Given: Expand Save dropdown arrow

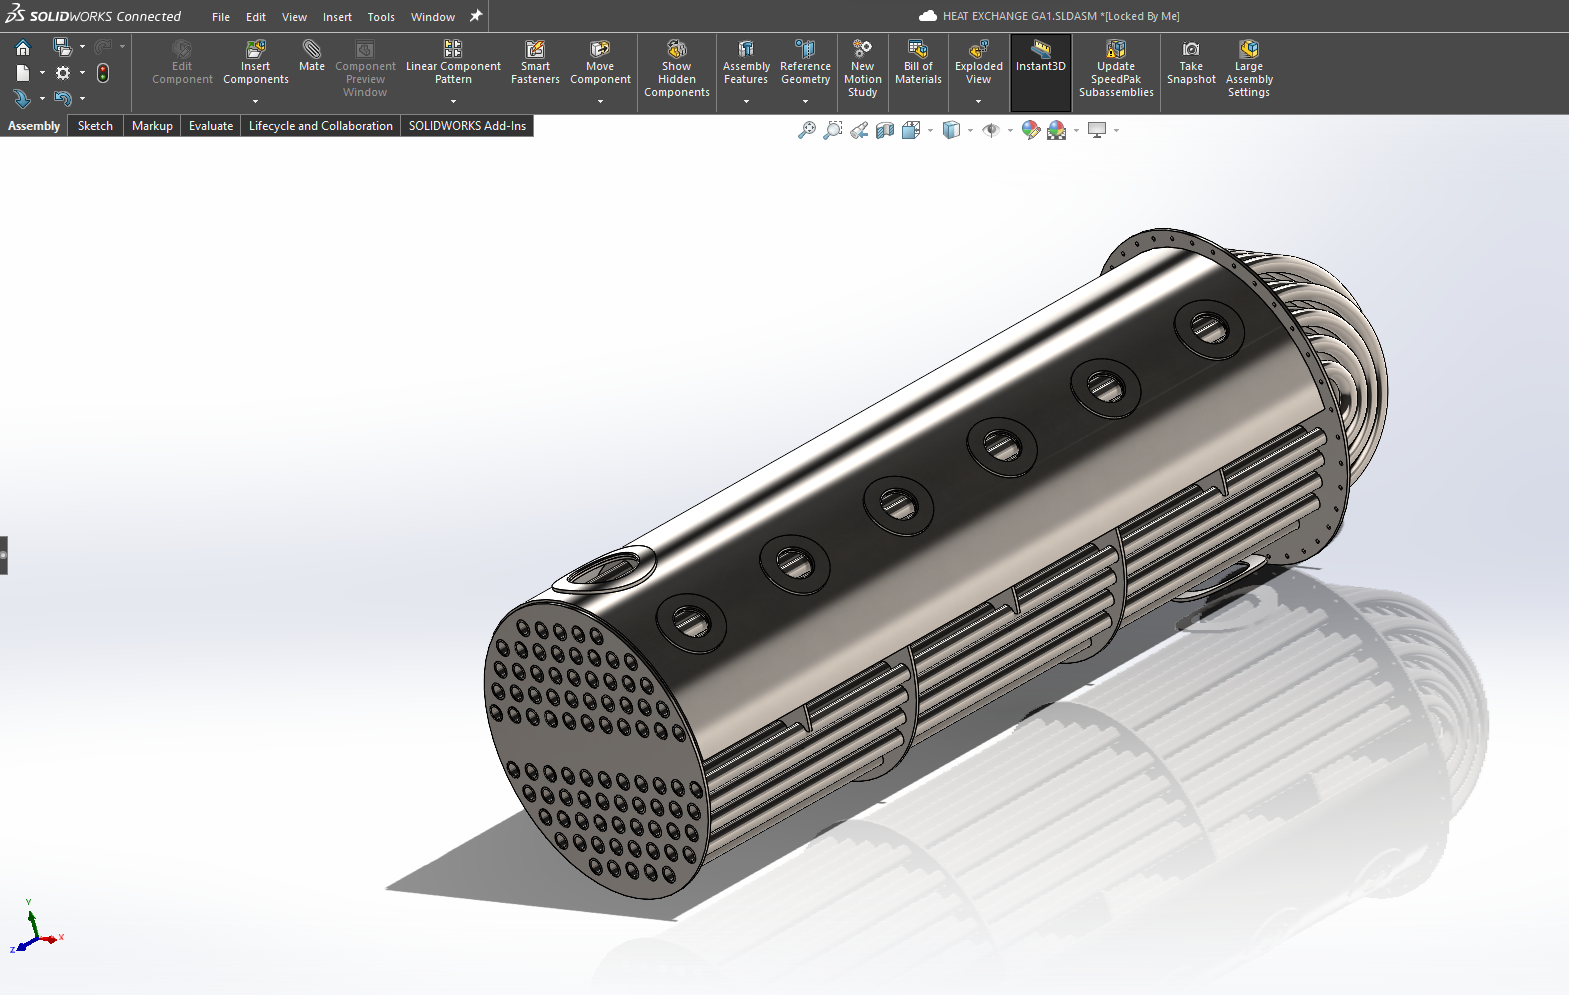Looking at the screenshot, I should point(82,47).
